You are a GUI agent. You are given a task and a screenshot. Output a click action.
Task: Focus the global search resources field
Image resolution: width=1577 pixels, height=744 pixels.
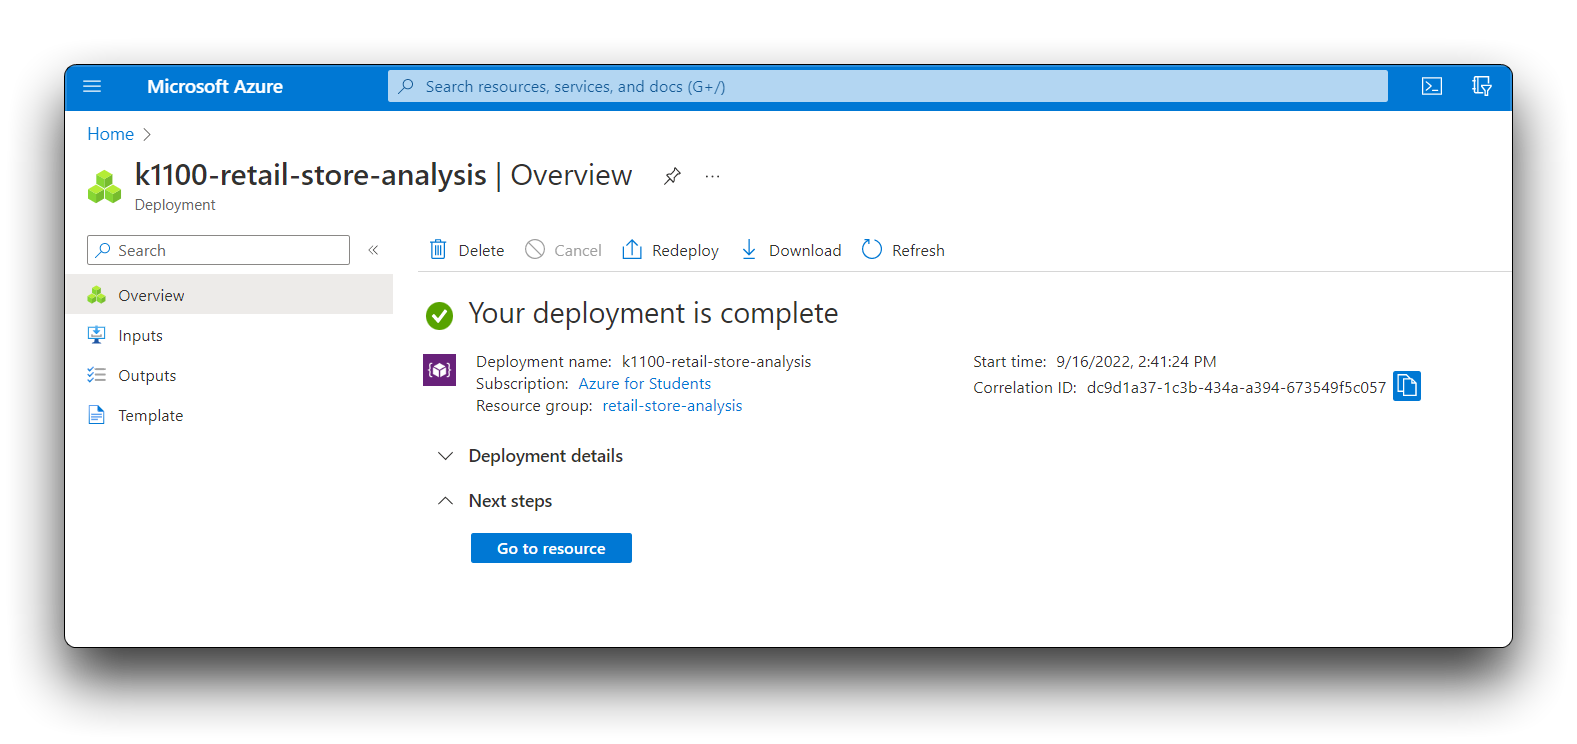pyautogui.click(x=888, y=86)
